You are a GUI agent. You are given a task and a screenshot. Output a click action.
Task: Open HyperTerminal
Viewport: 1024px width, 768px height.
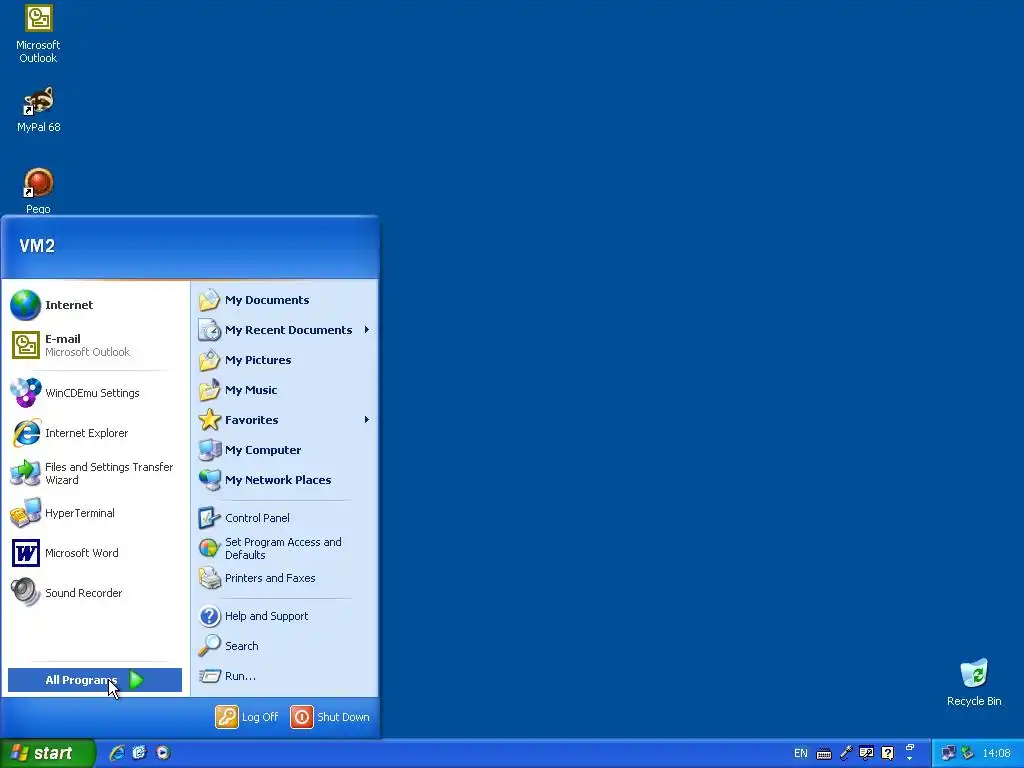pyautogui.click(x=95, y=513)
